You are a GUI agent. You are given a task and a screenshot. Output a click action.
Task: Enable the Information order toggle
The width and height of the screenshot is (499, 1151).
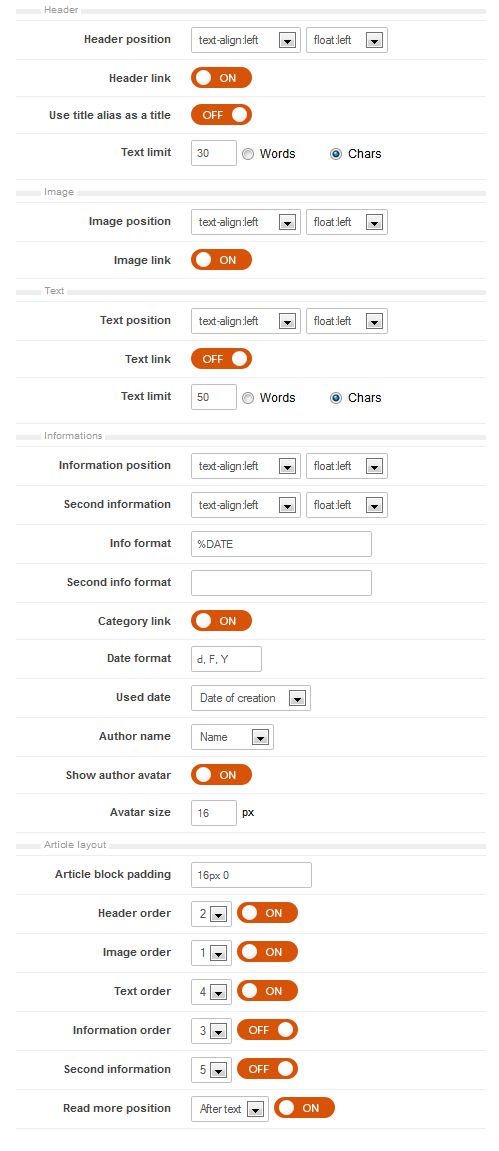(x=267, y=1030)
